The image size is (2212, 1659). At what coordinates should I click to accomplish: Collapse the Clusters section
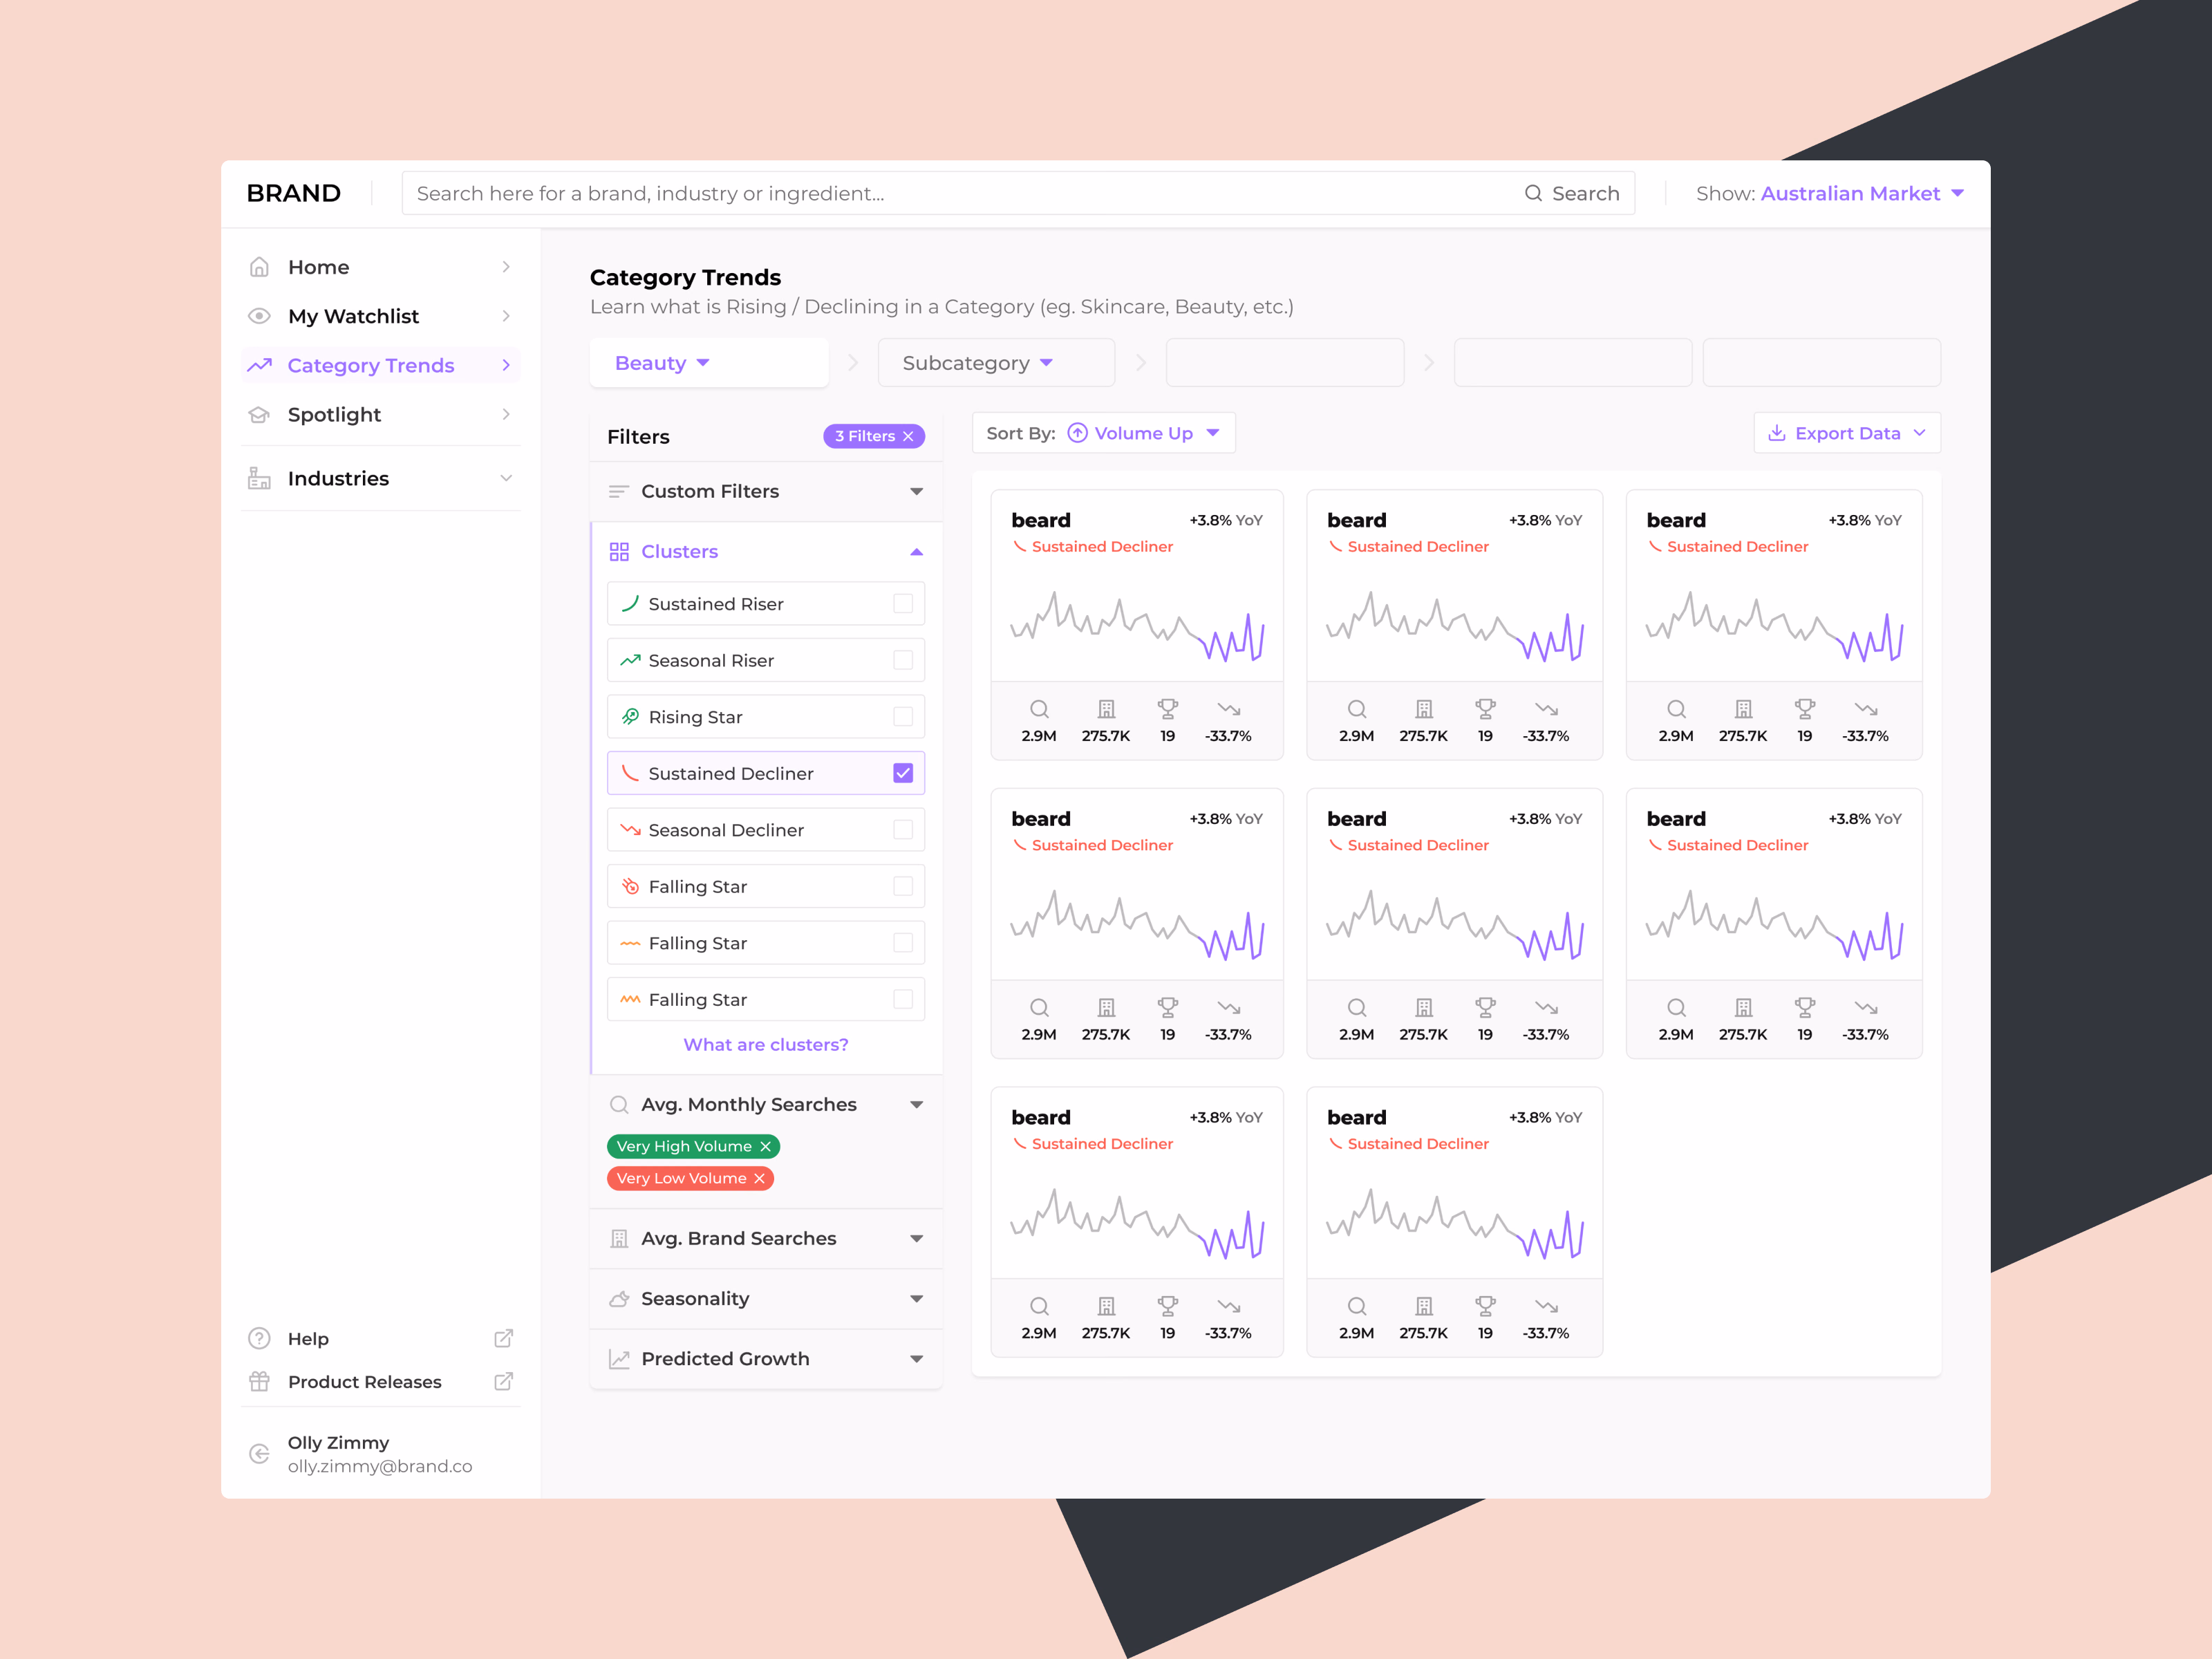pyautogui.click(x=766, y=552)
